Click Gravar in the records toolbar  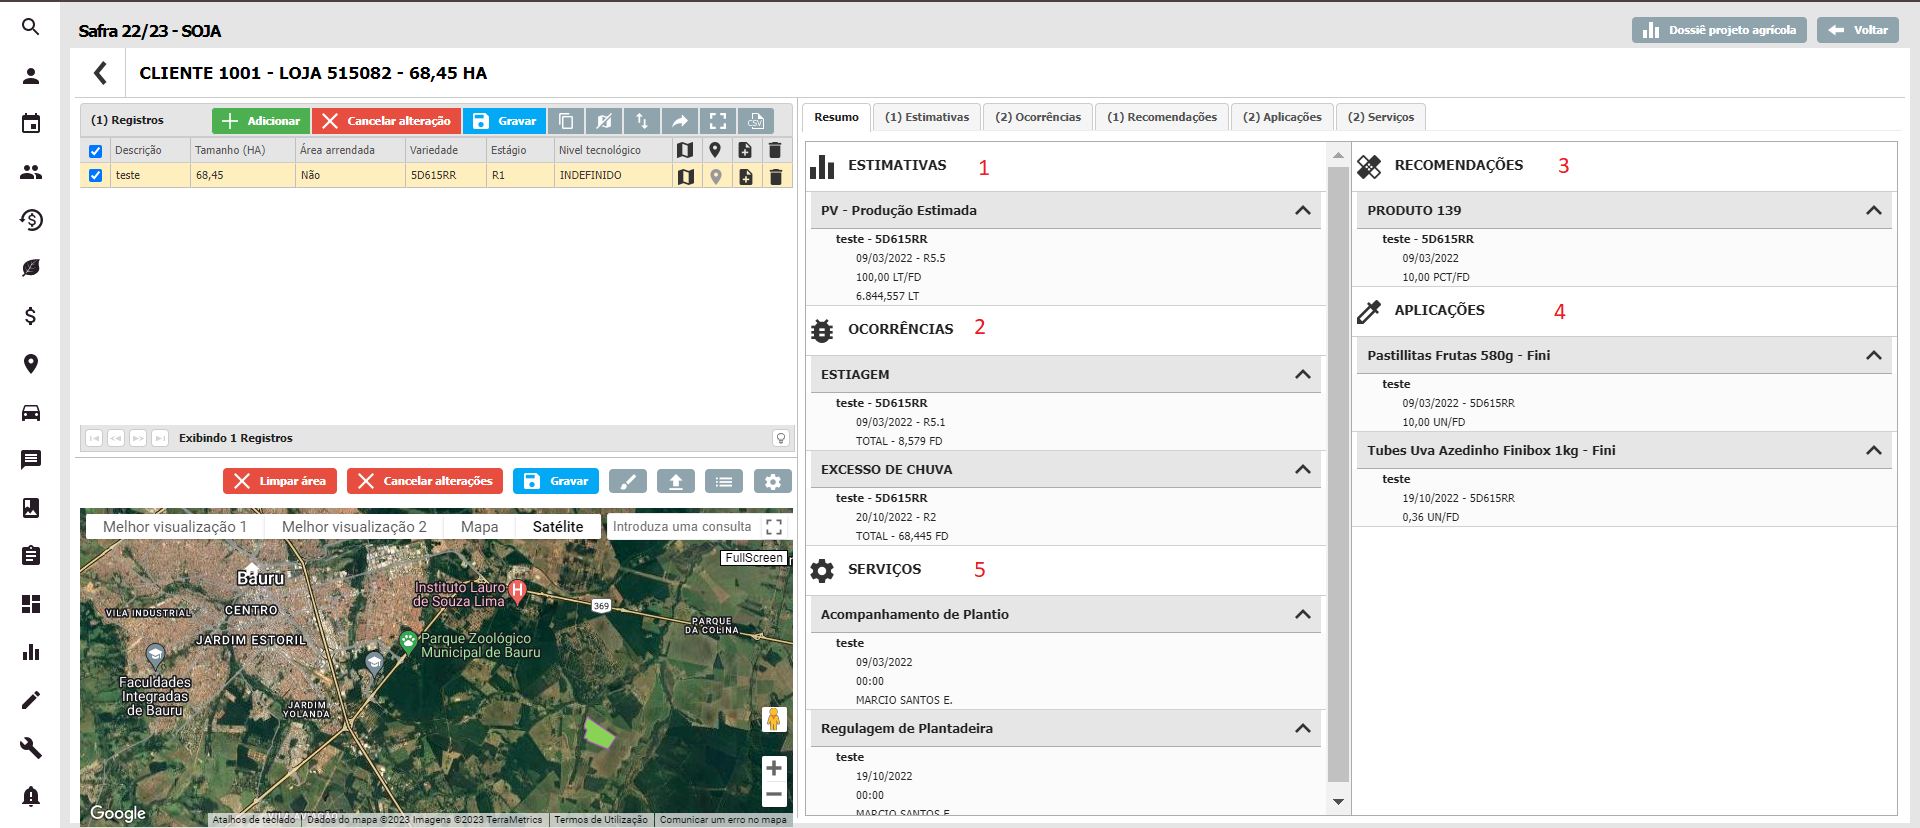[504, 121]
